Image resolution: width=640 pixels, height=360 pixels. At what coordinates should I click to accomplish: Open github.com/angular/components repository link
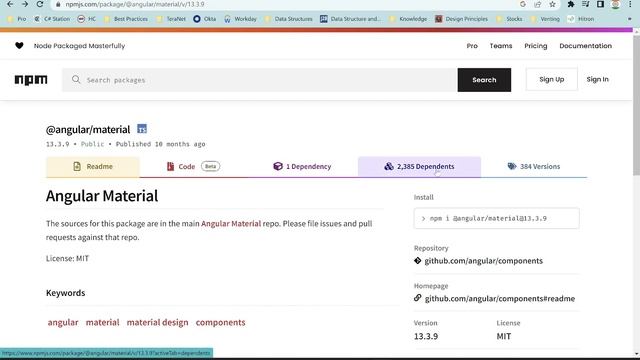click(x=483, y=261)
